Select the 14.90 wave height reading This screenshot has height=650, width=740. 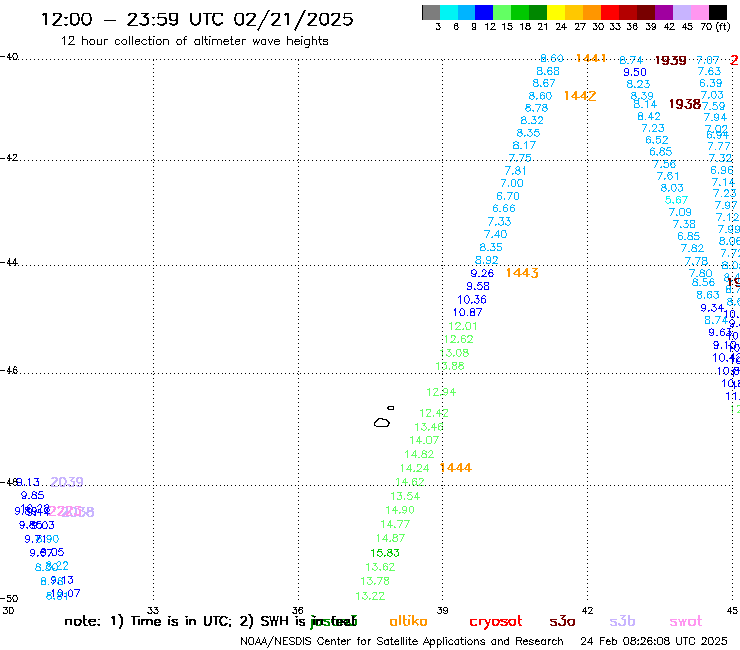click(400, 510)
